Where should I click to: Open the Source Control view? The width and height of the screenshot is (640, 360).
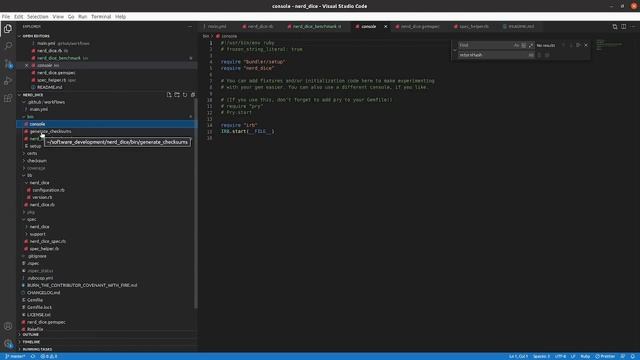pos(8,64)
